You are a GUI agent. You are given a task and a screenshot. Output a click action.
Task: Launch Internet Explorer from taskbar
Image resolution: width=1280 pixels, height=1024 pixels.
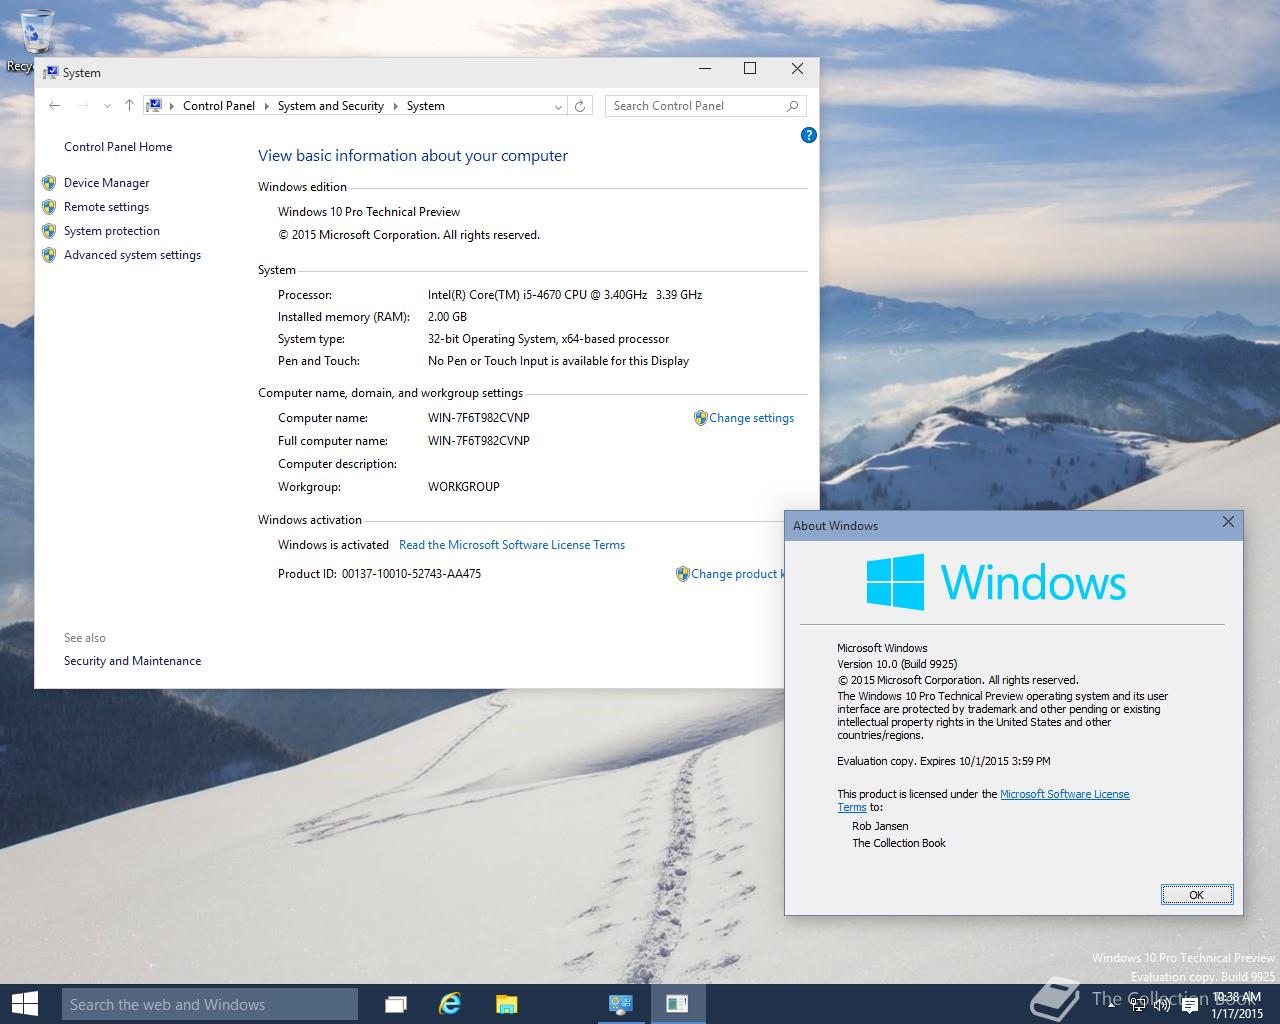pos(451,1004)
